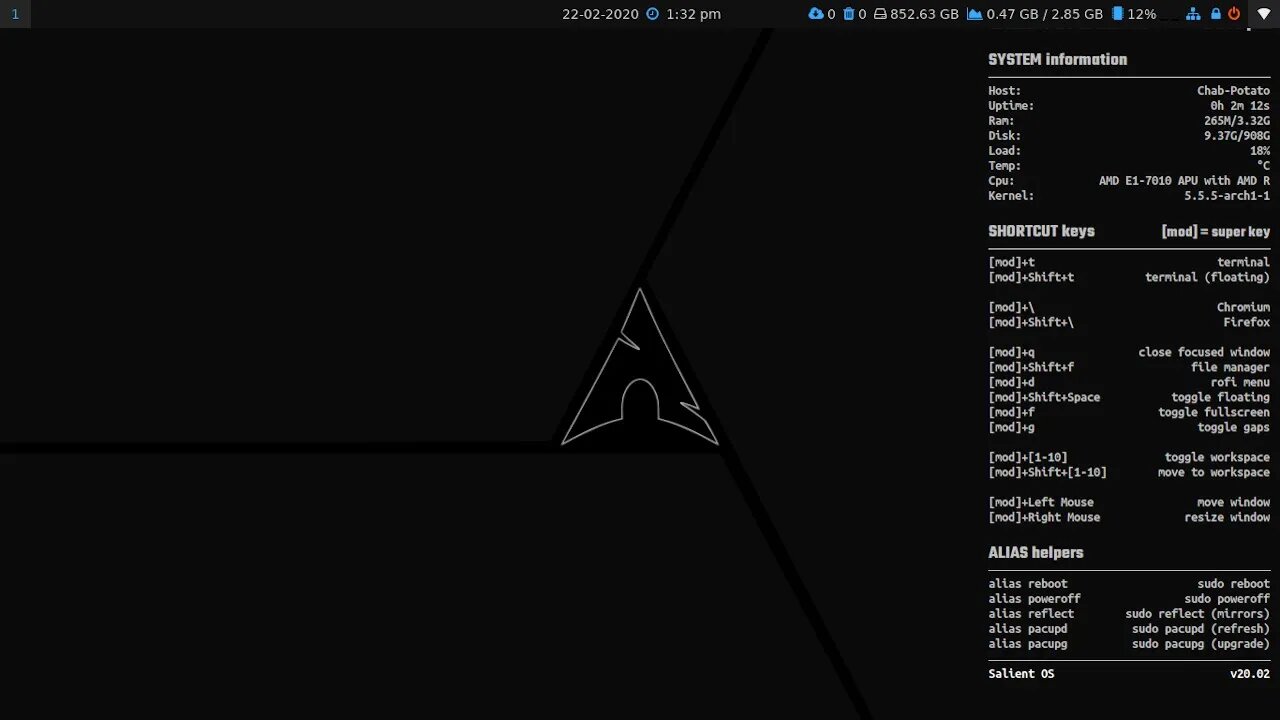Screen dimensions: 1280x720
Task: Click the kernel version 5.5.5-arch1-1
Action: 1227,196
